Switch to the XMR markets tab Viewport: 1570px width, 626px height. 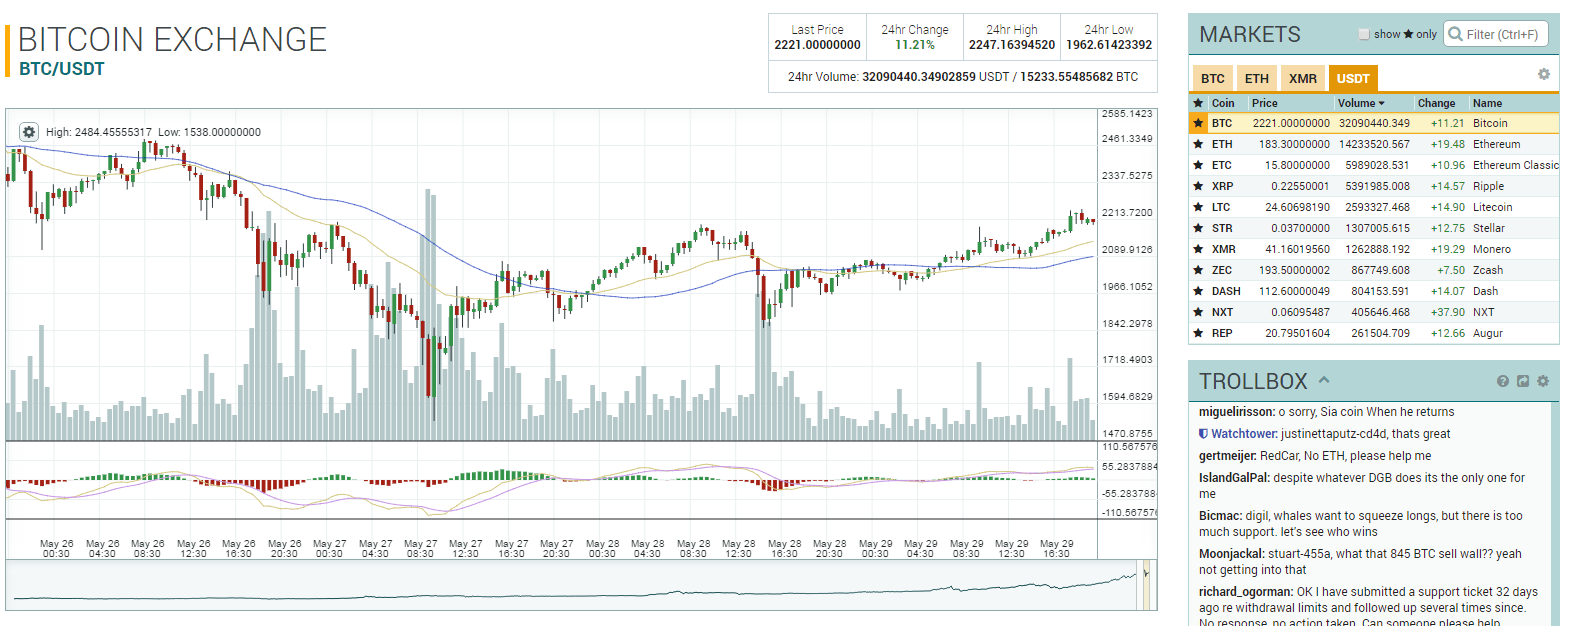(1302, 78)
